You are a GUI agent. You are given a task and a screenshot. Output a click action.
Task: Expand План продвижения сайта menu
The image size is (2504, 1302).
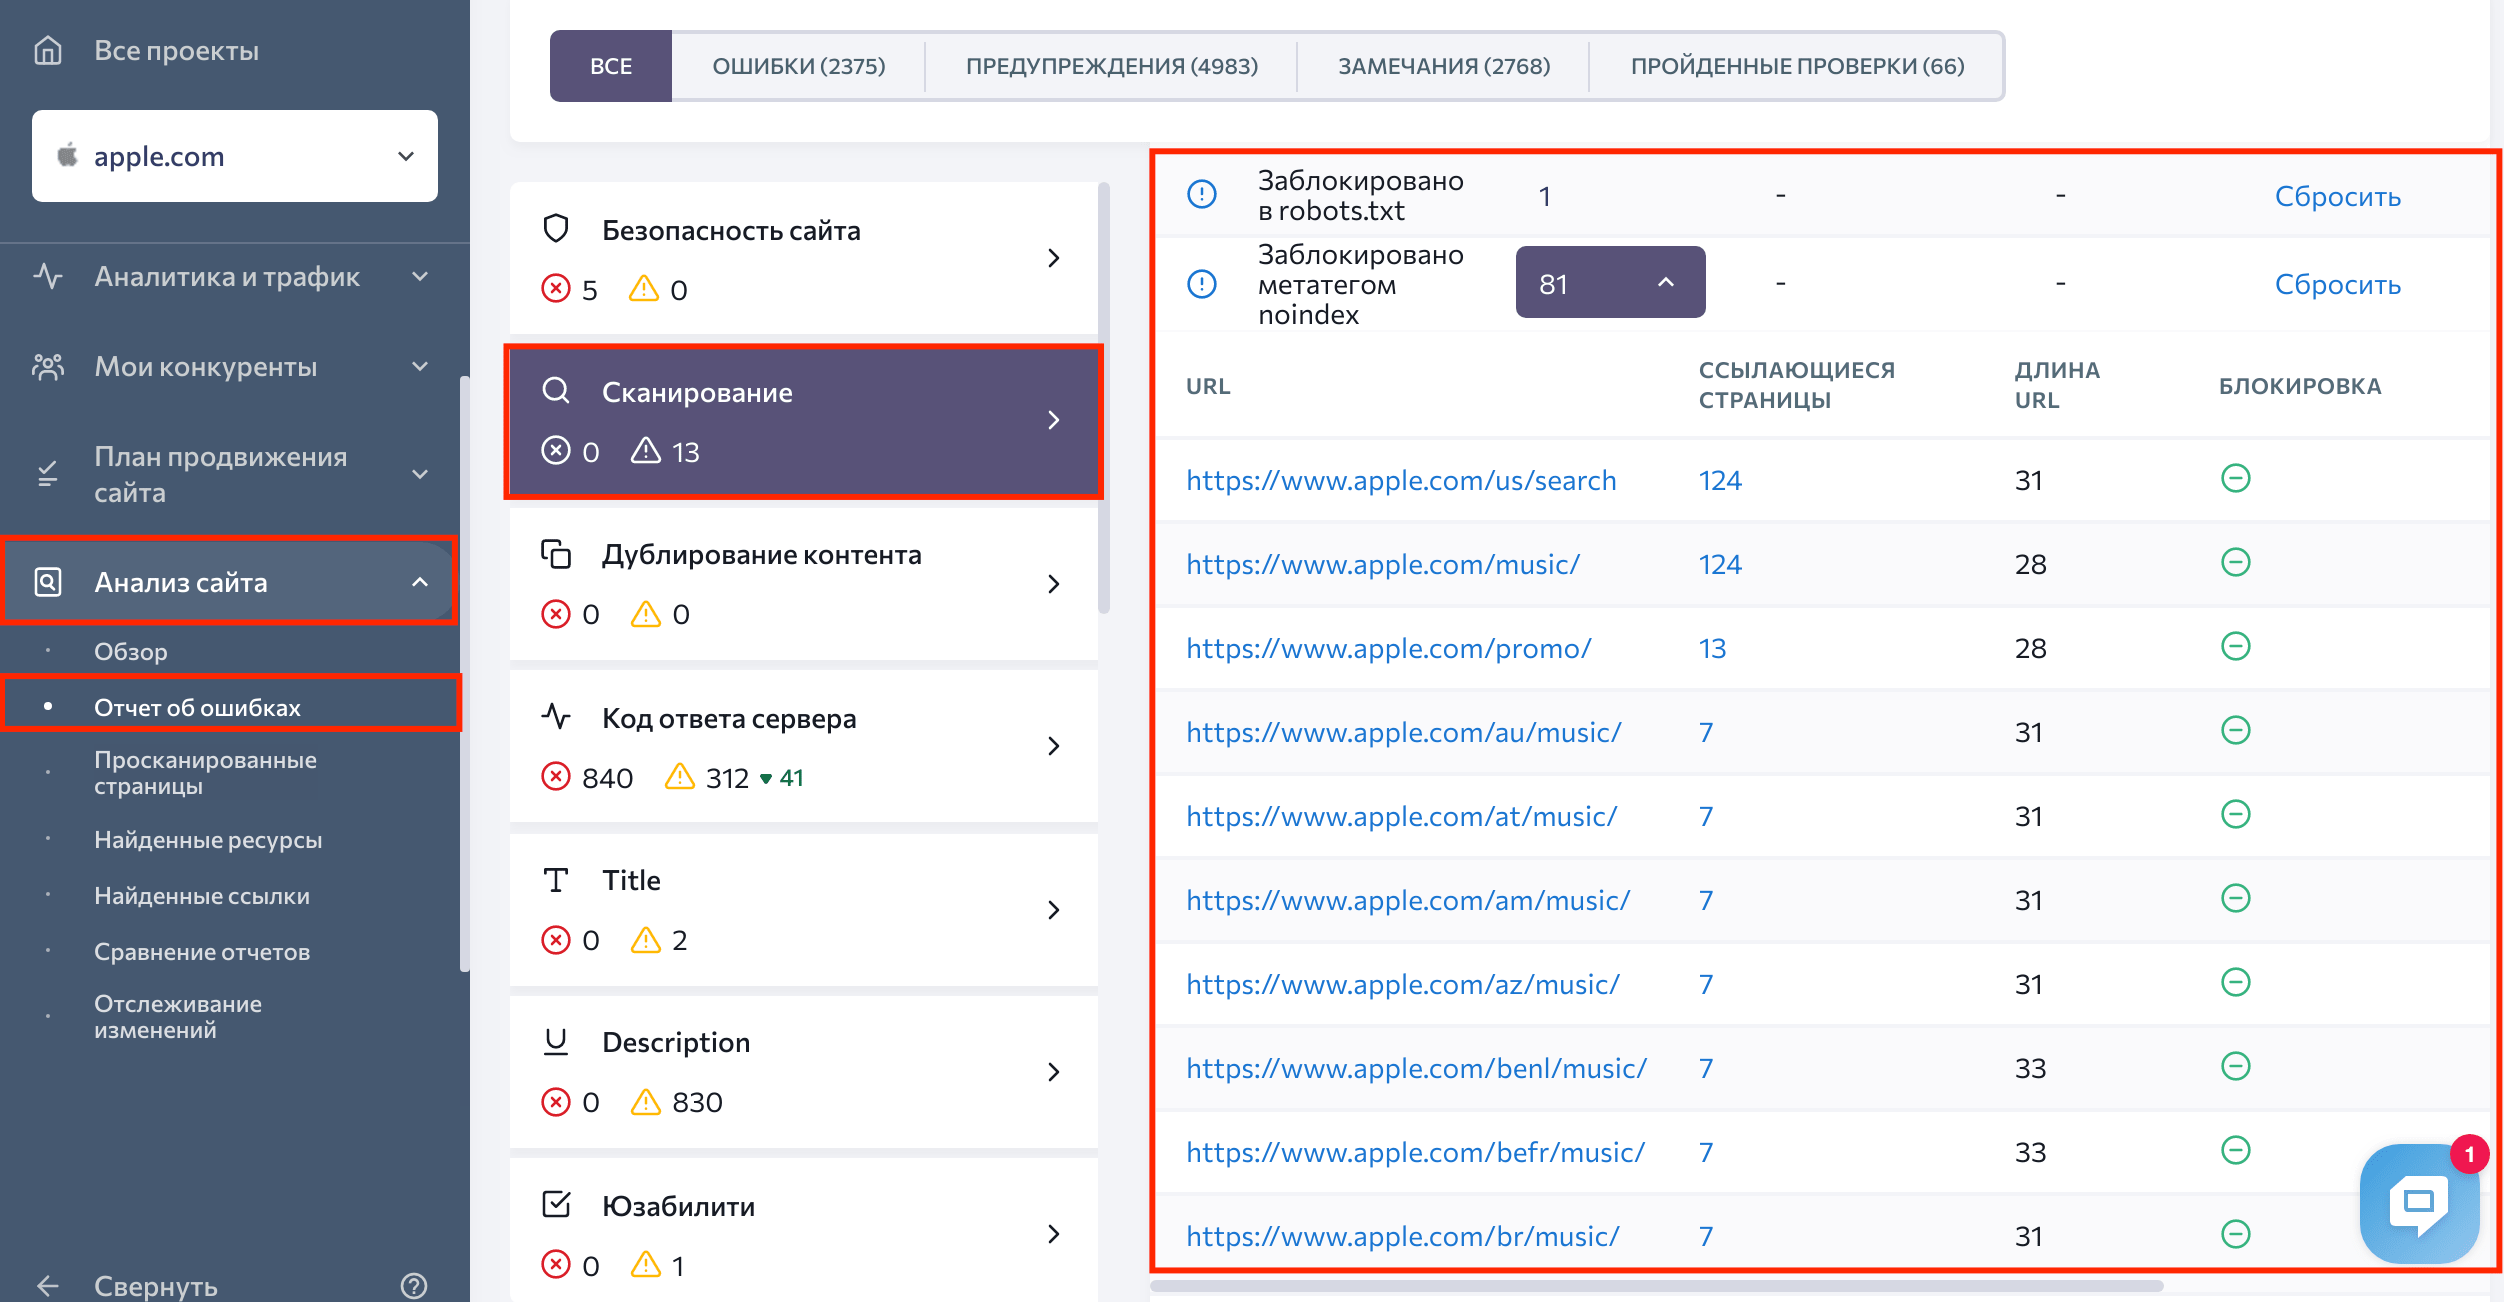point(420,474)
